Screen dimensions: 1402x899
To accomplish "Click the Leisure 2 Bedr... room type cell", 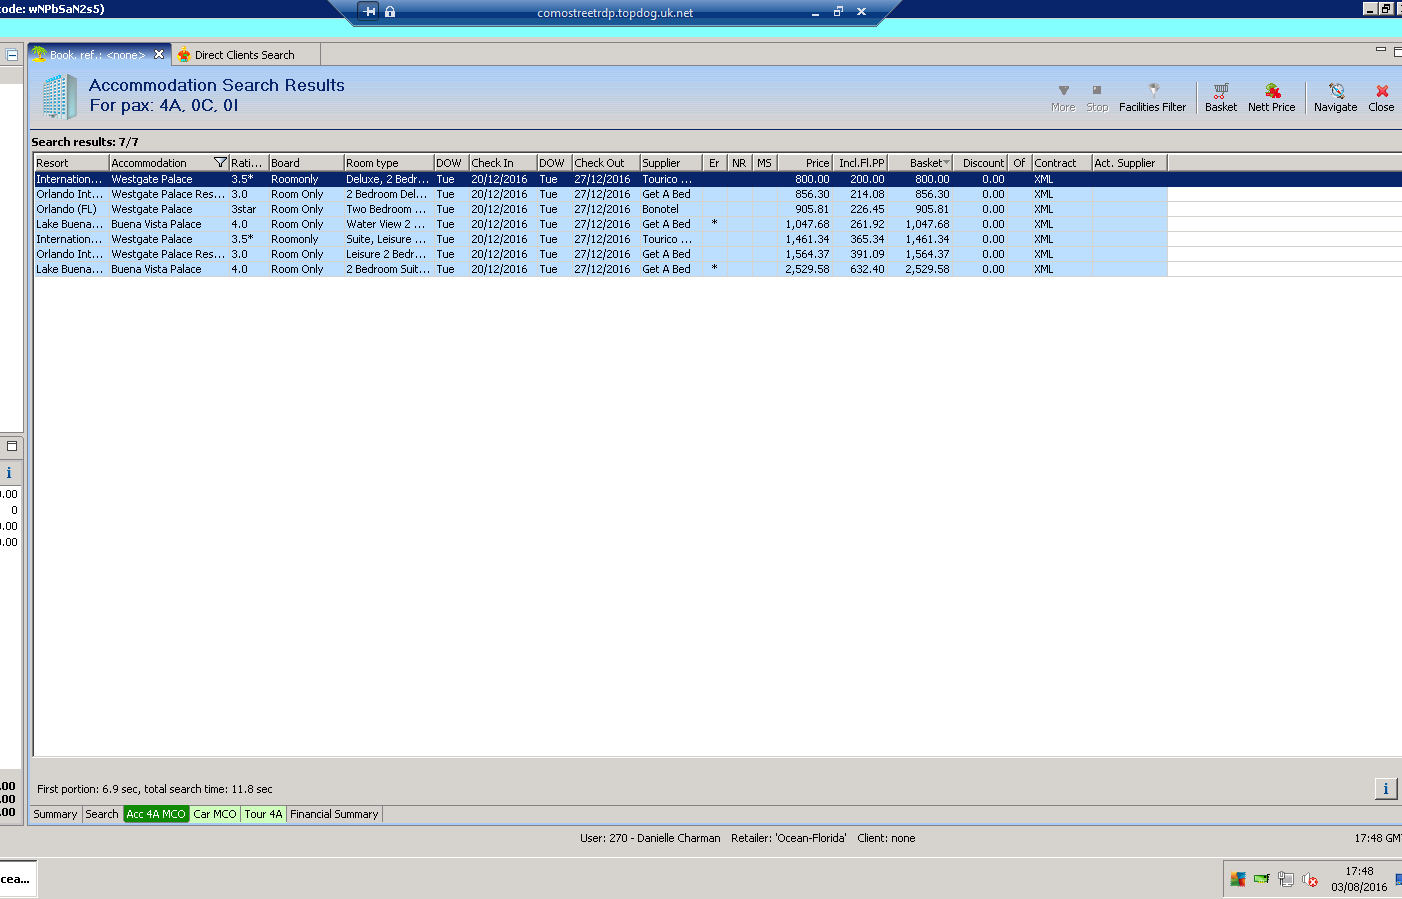I will click(389, 254).
